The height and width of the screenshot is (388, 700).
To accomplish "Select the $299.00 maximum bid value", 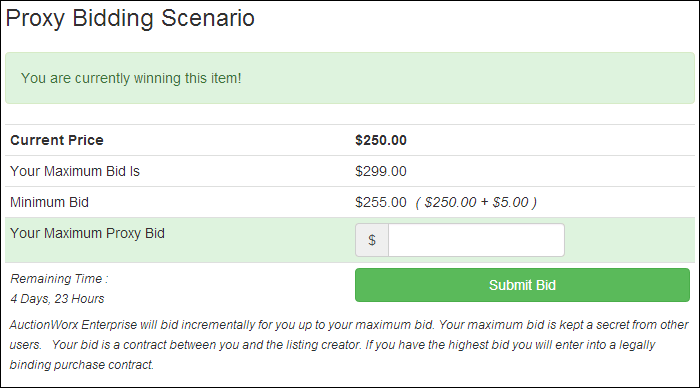I will [x=381, y=171].
